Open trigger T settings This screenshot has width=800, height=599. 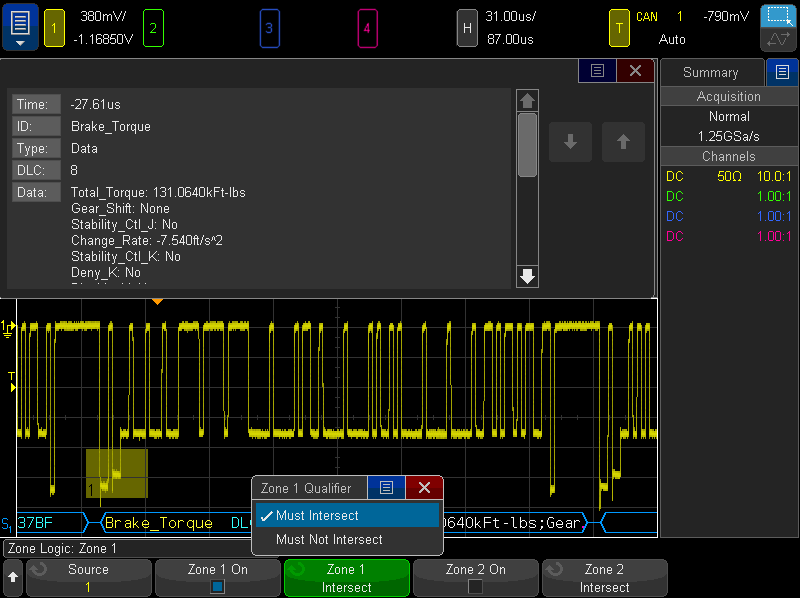point(620,28)
